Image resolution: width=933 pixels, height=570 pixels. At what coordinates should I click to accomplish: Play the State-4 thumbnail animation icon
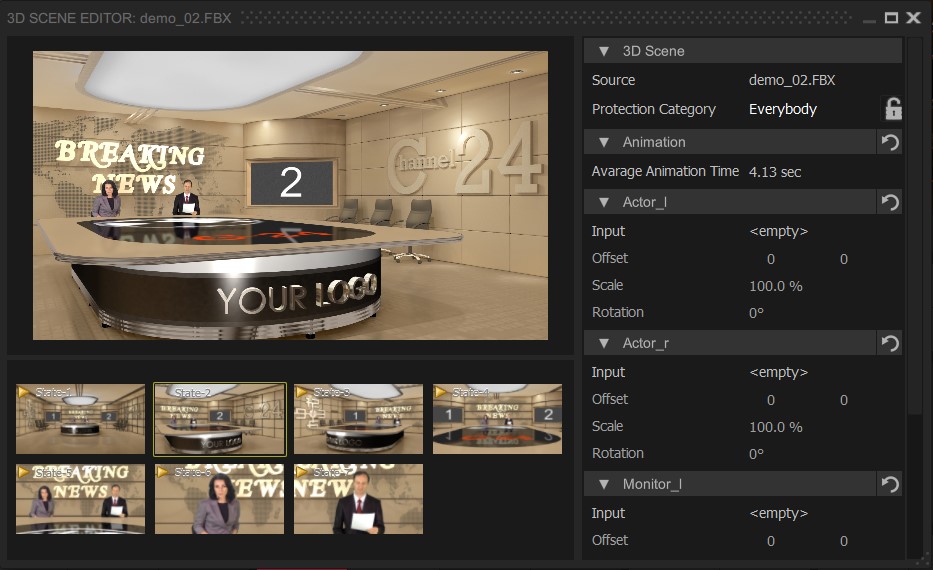coord(441,392)
